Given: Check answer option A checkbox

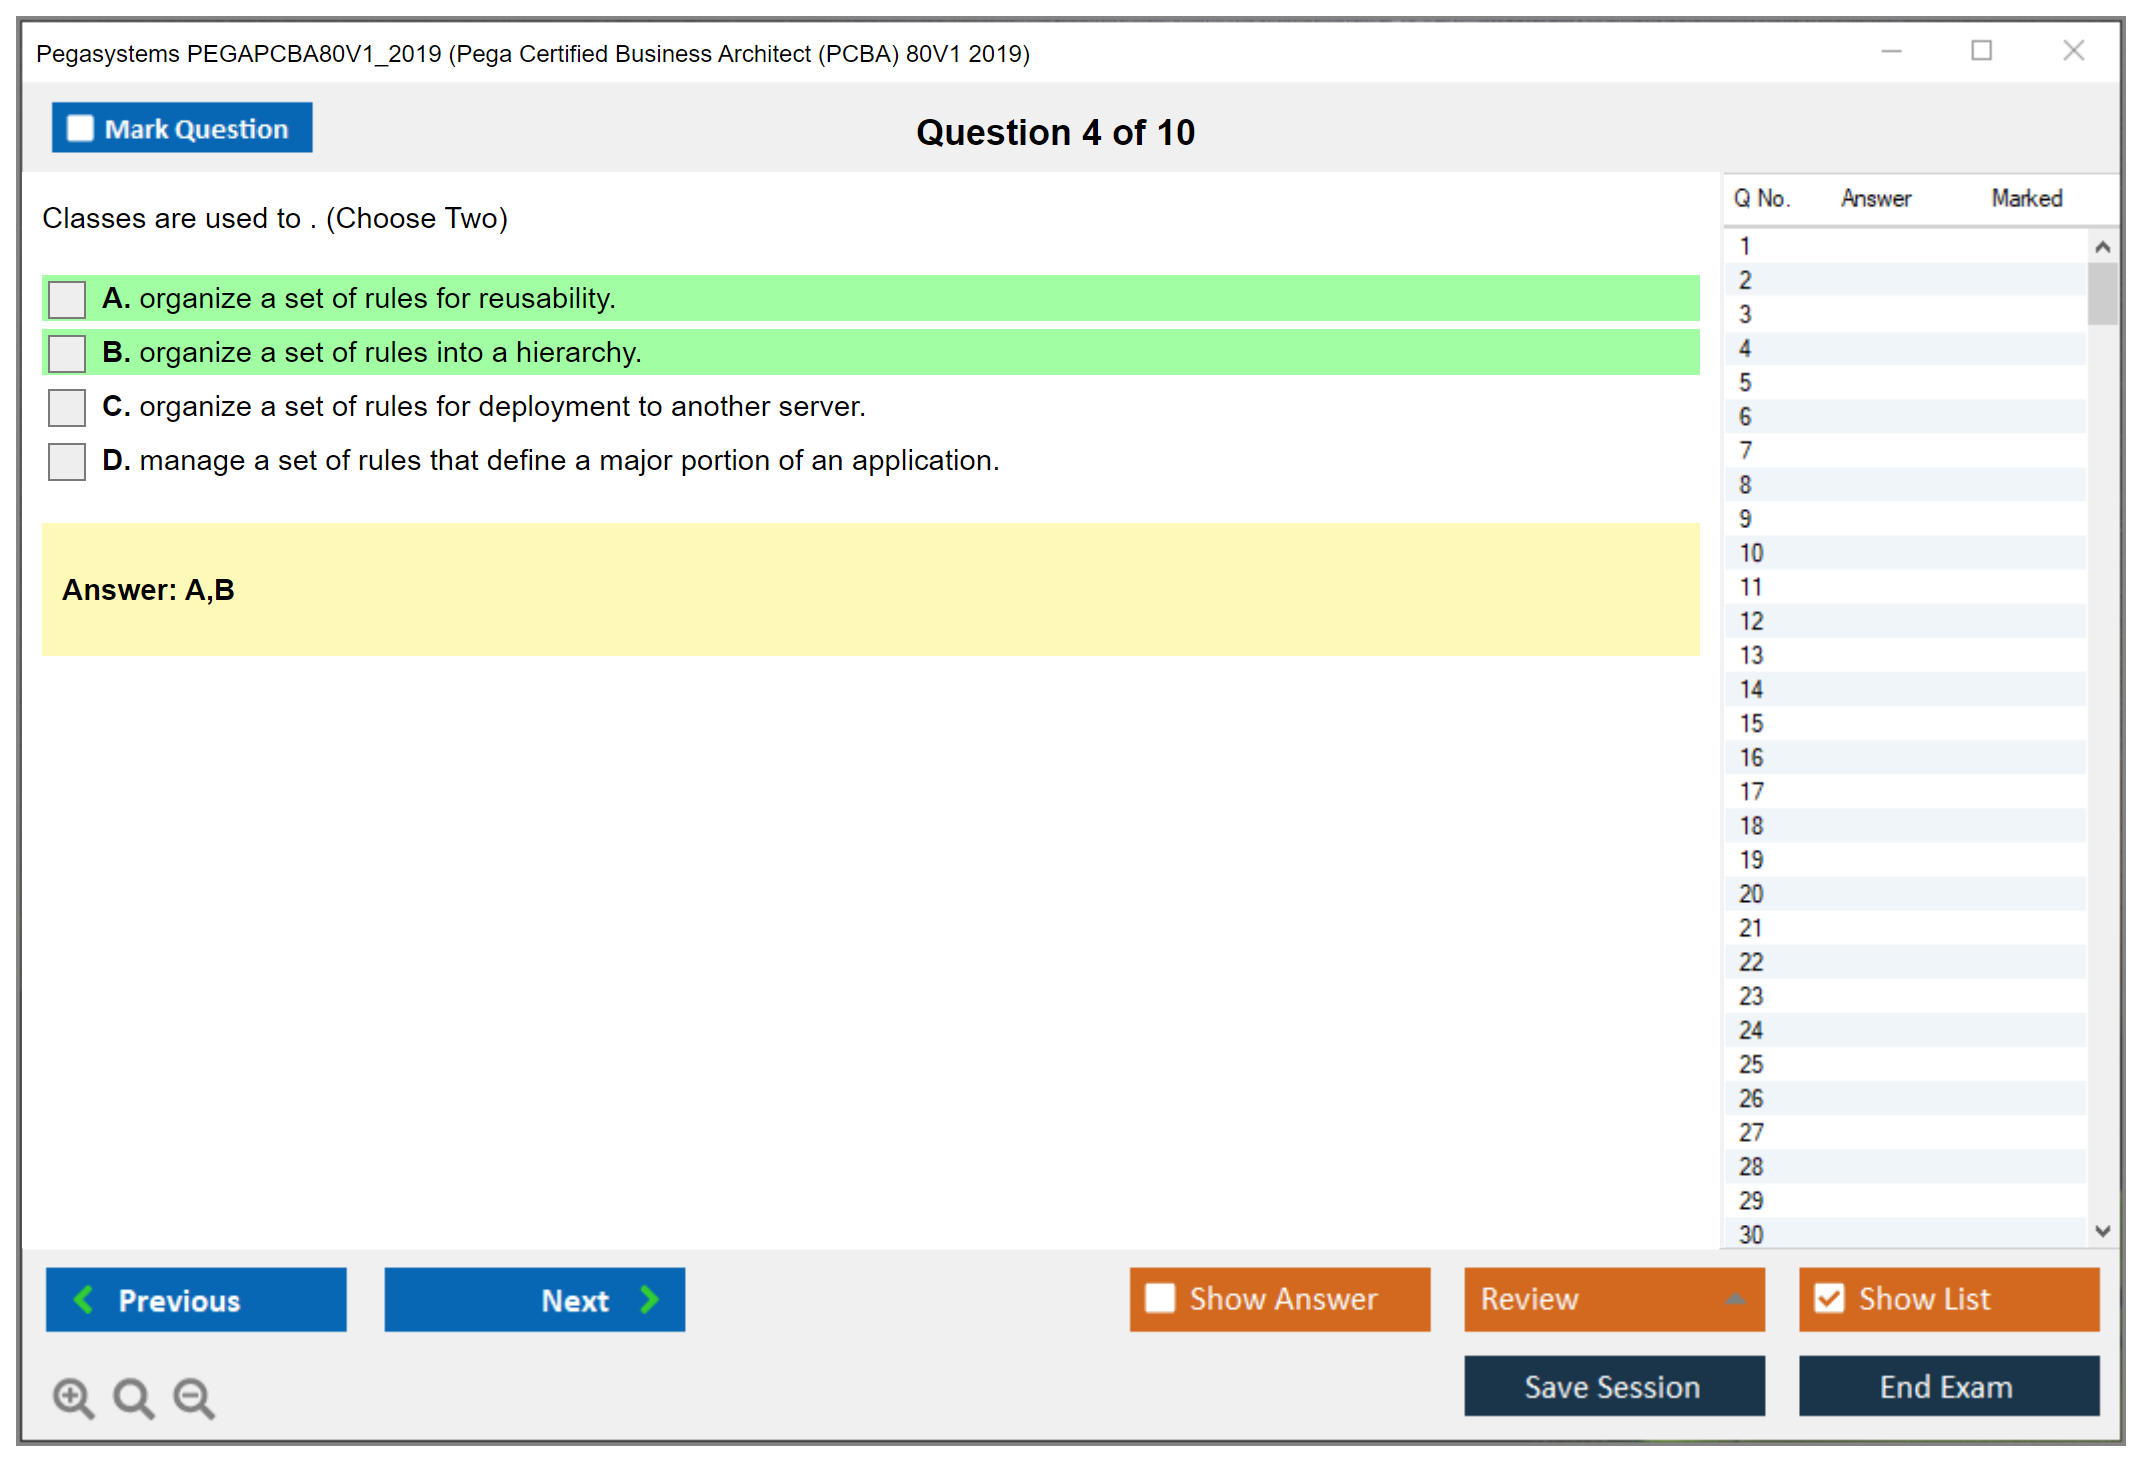Looking at the screenshot, I should click(67, 299).
